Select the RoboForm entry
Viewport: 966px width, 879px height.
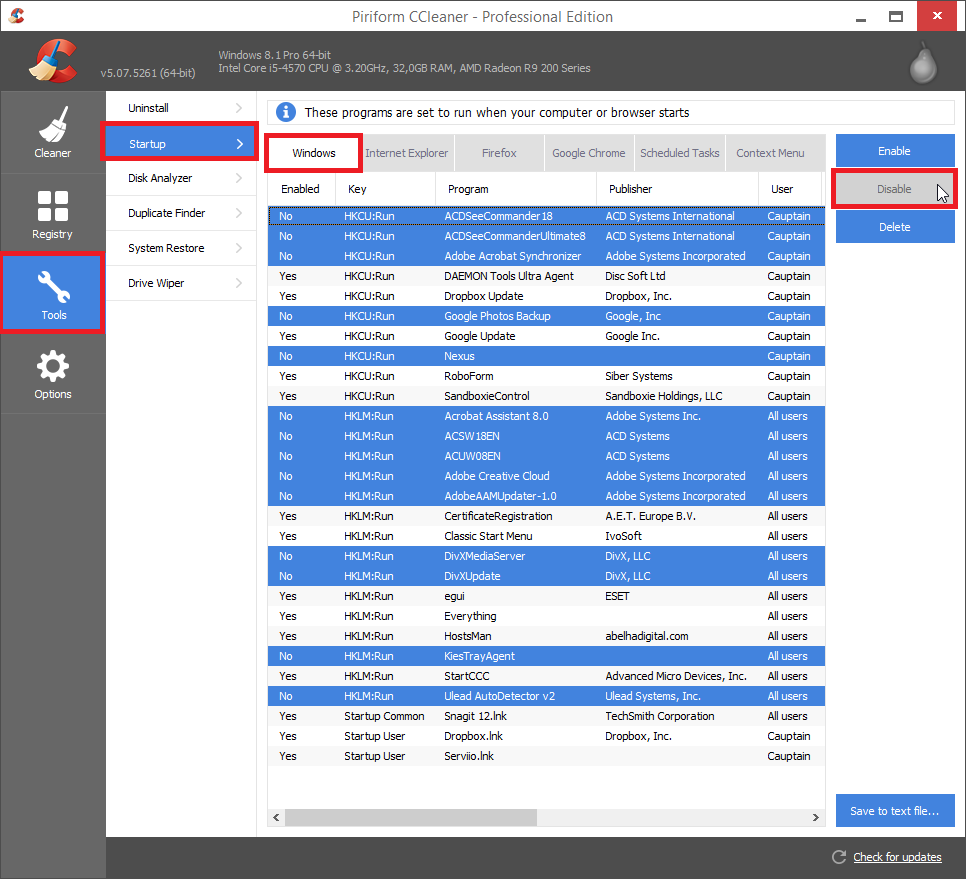pyautogui.click(x=546, y=376)
